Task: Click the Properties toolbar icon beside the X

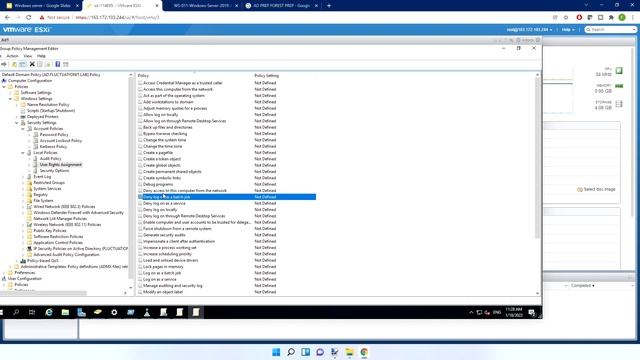Action: (x=40, y=64)
